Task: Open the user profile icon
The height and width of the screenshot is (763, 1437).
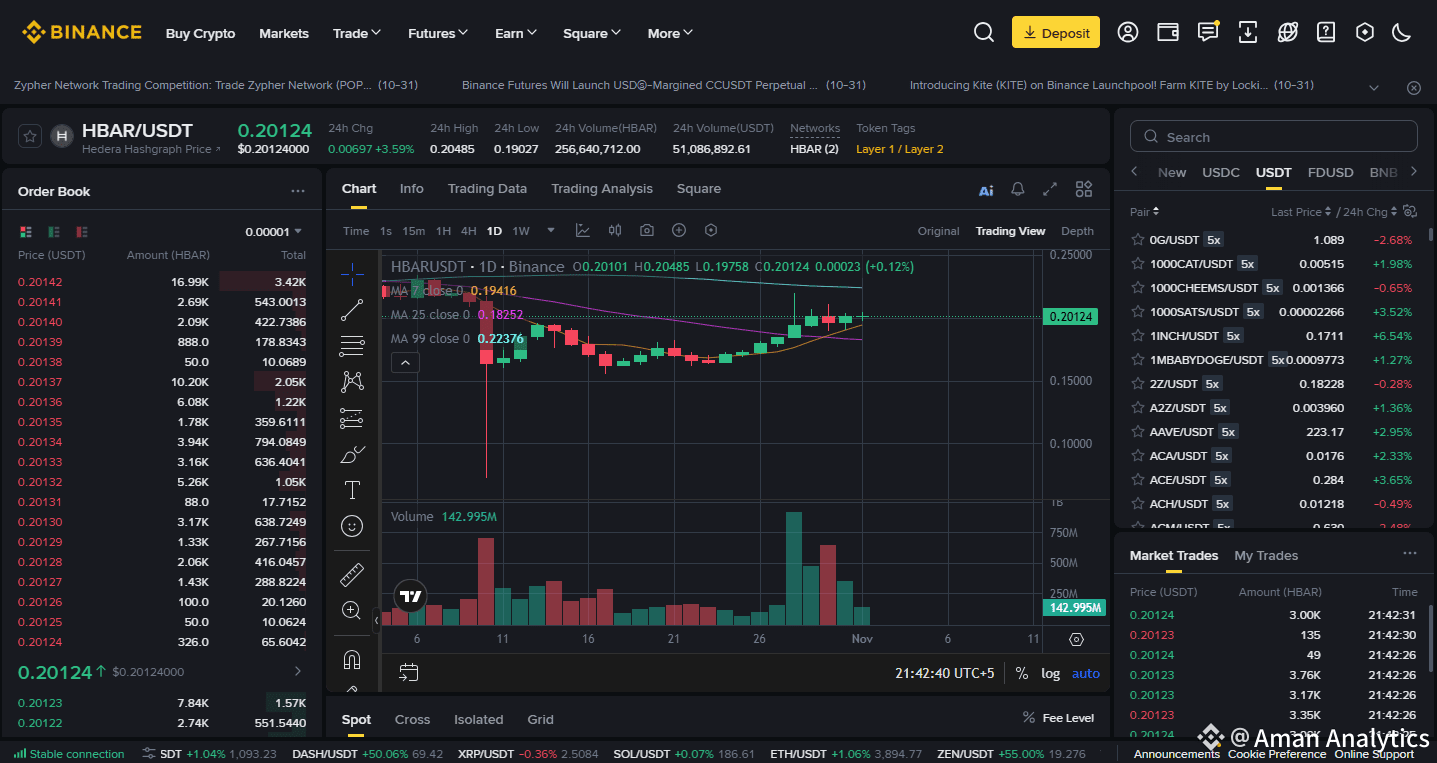Action: coord(1128,32)
